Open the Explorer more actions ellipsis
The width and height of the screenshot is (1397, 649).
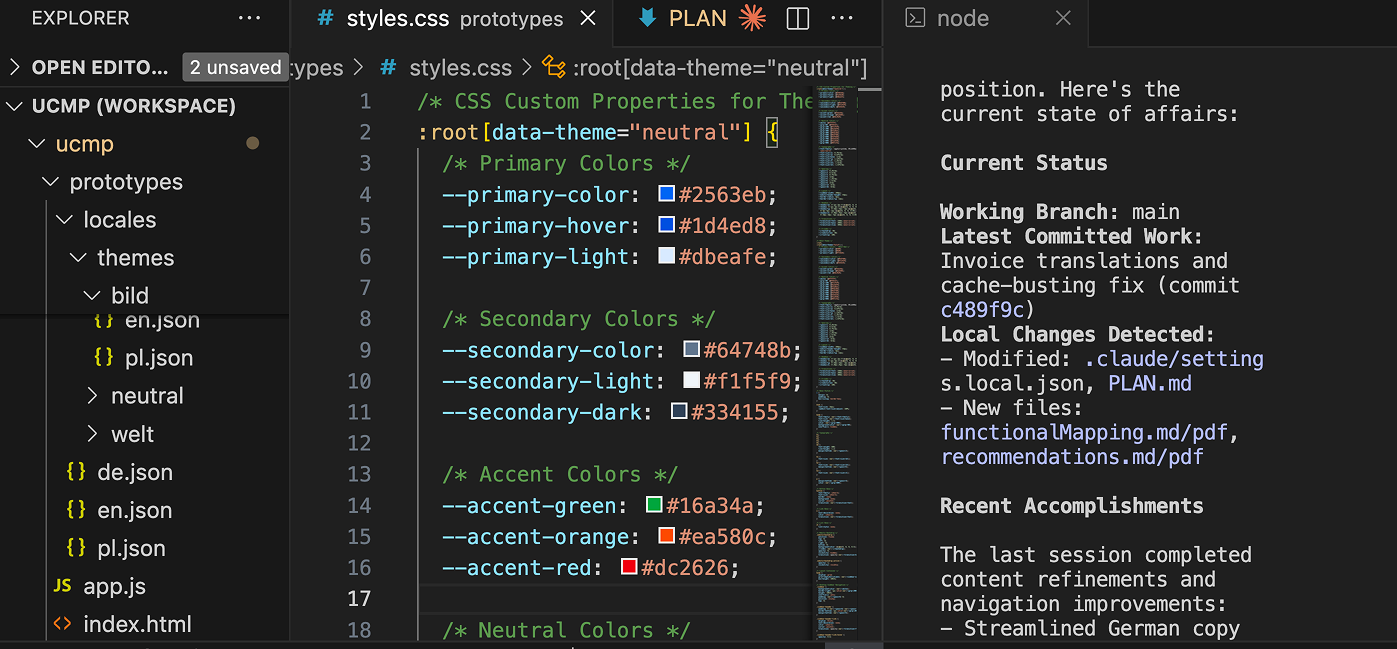pos(249,18)
